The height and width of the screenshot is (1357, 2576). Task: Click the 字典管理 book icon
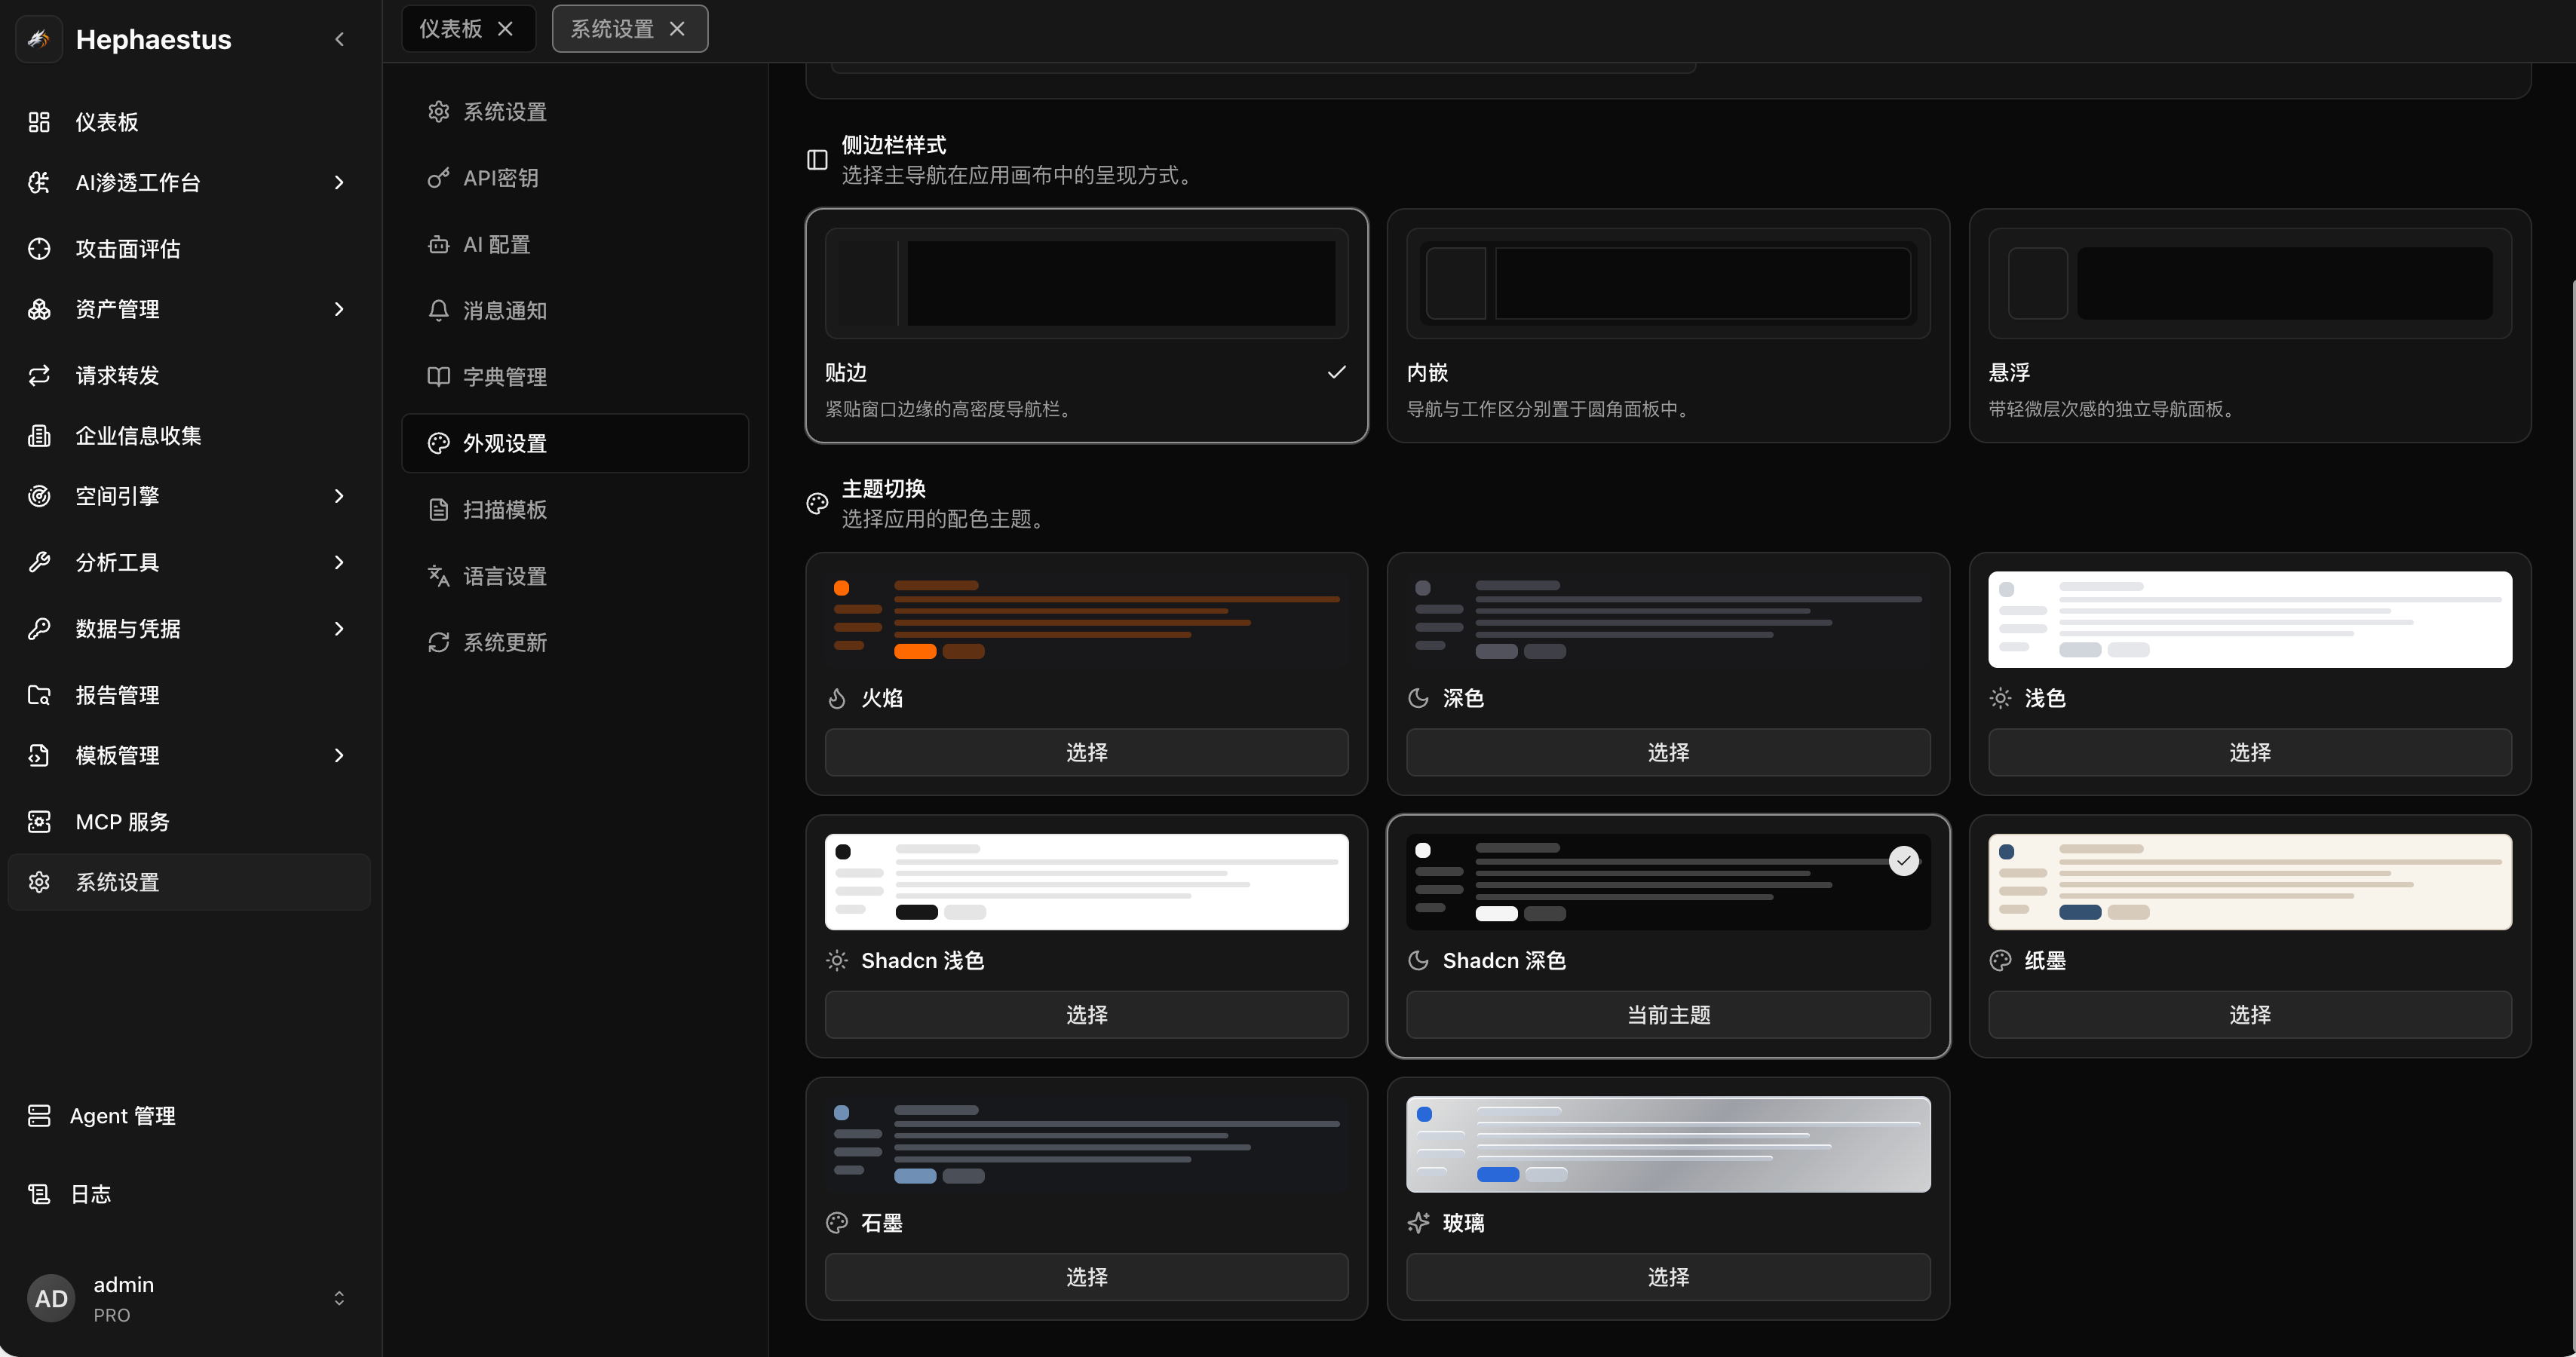coord(438,377)
